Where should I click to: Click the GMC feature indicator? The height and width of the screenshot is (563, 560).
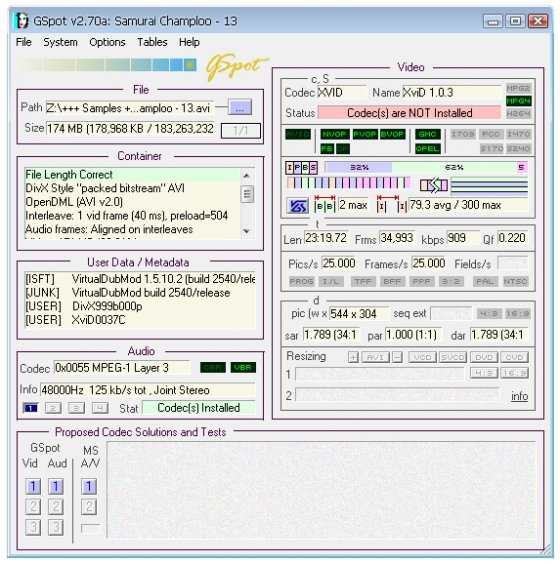428,134
